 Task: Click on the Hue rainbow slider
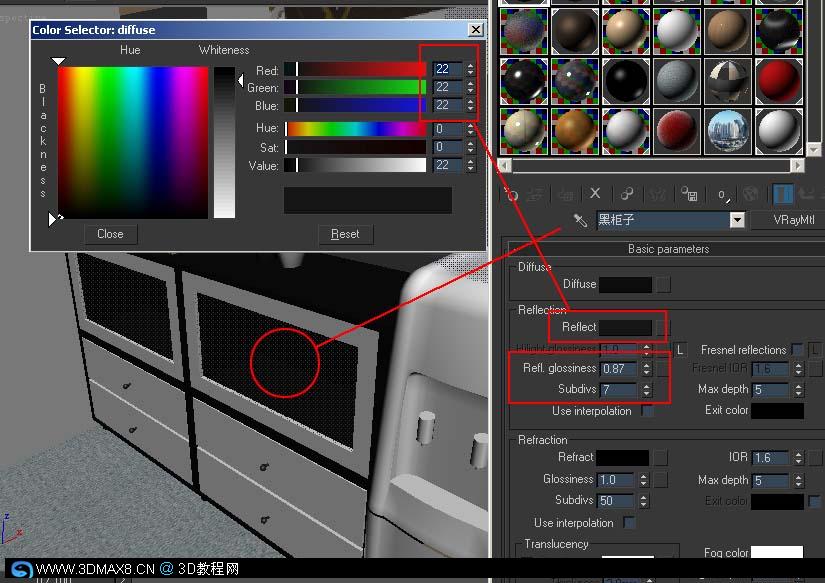356,128
